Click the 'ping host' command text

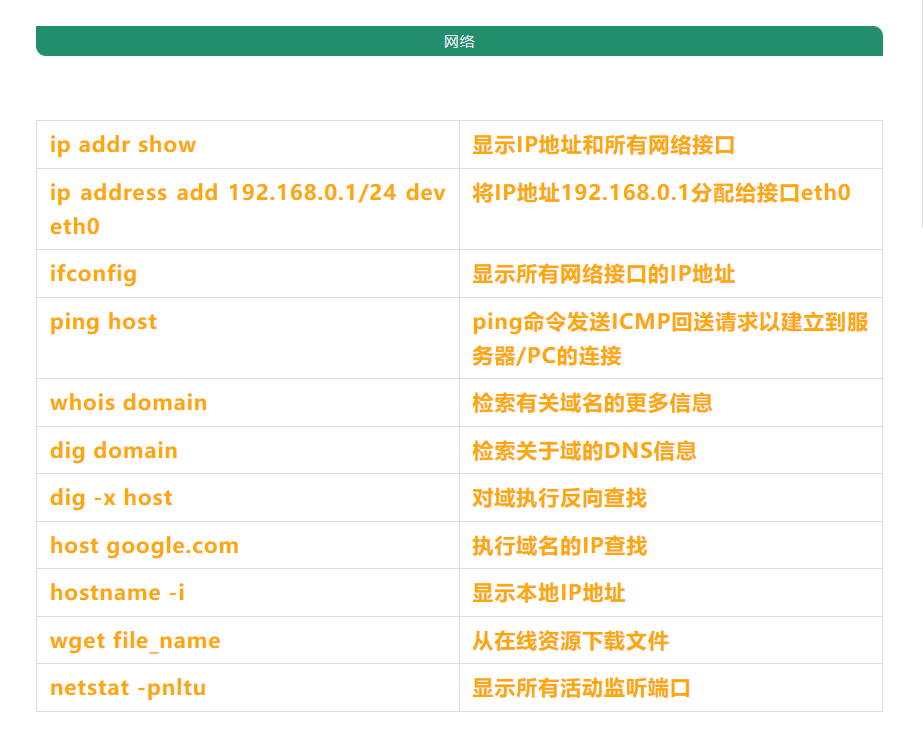tap(103, 322)
